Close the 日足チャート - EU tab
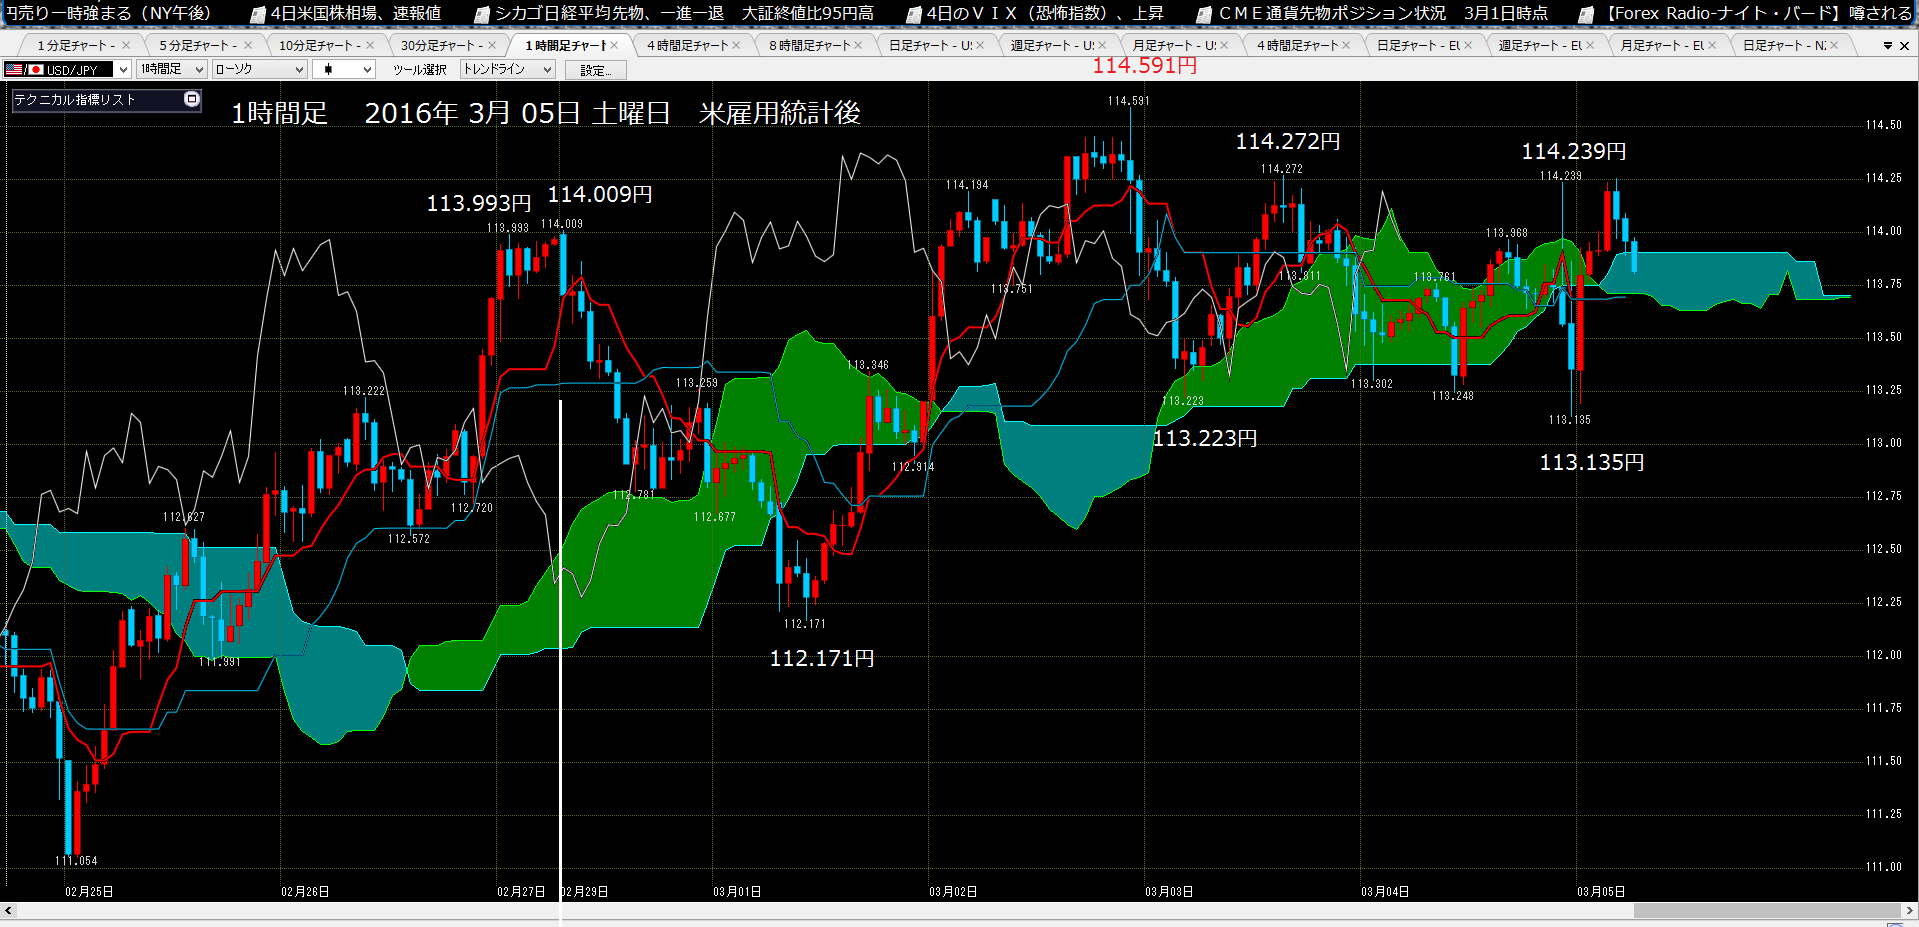 point(1468,46)
